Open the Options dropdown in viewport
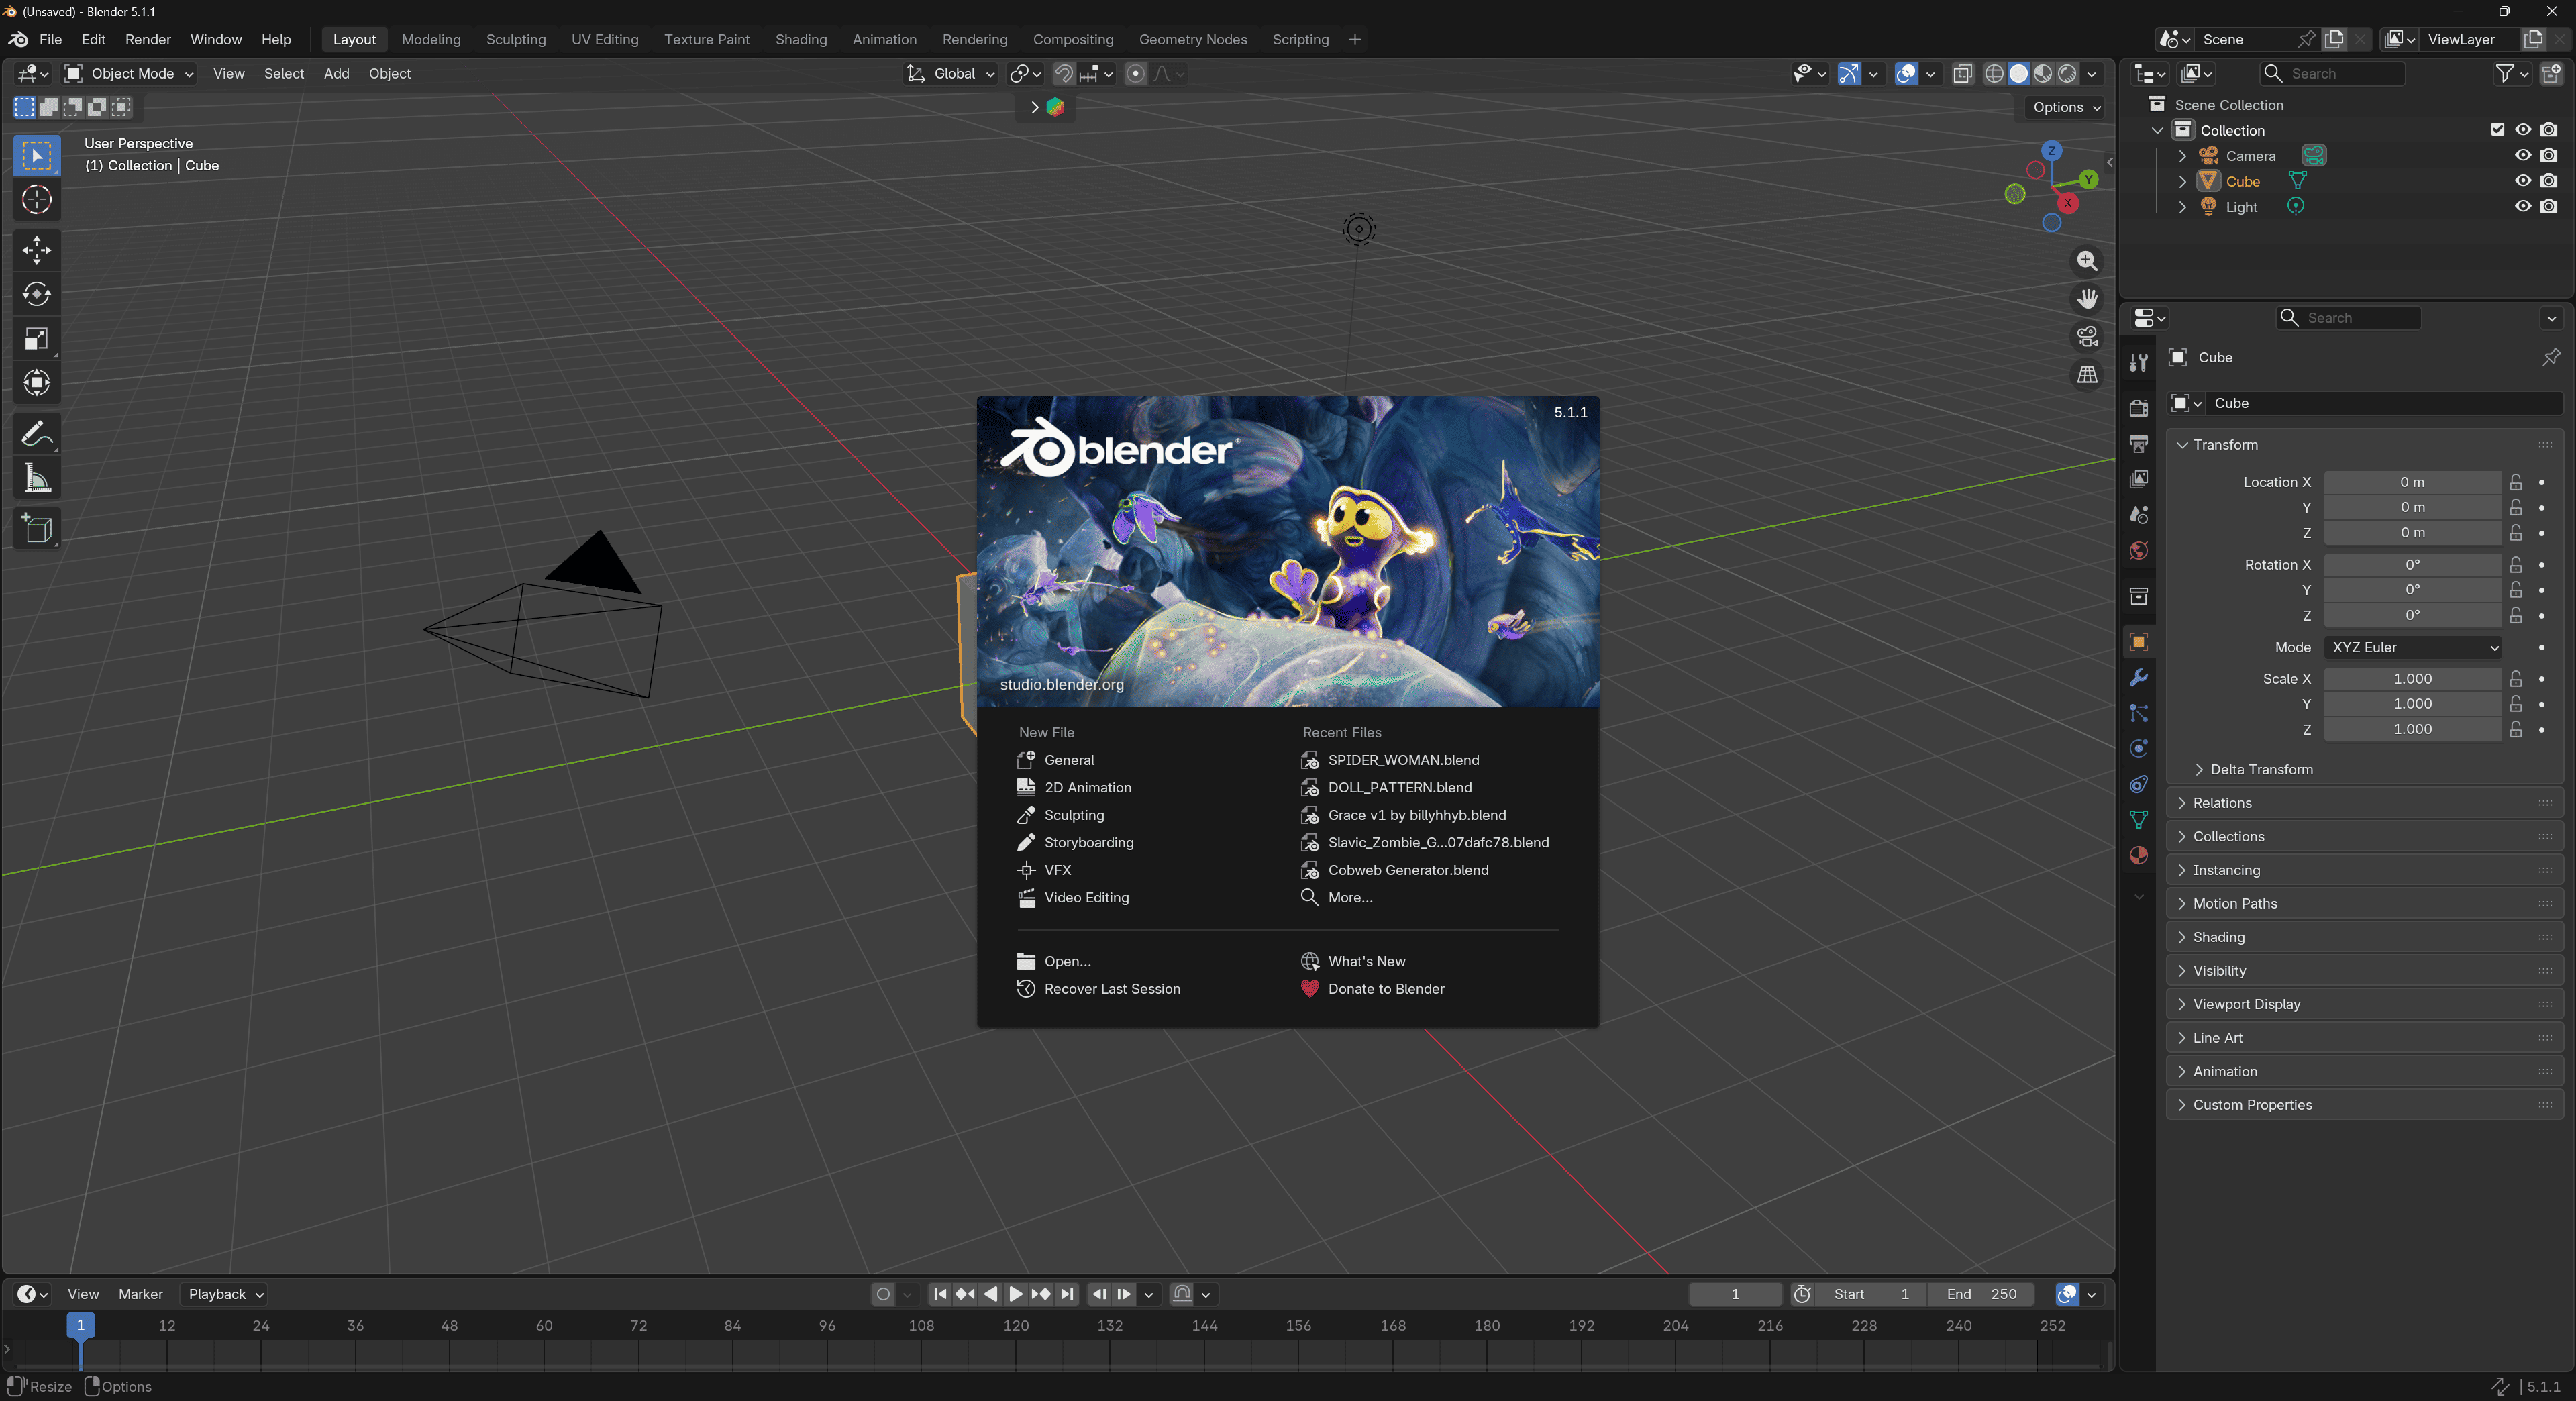 tap(2066, 107)
